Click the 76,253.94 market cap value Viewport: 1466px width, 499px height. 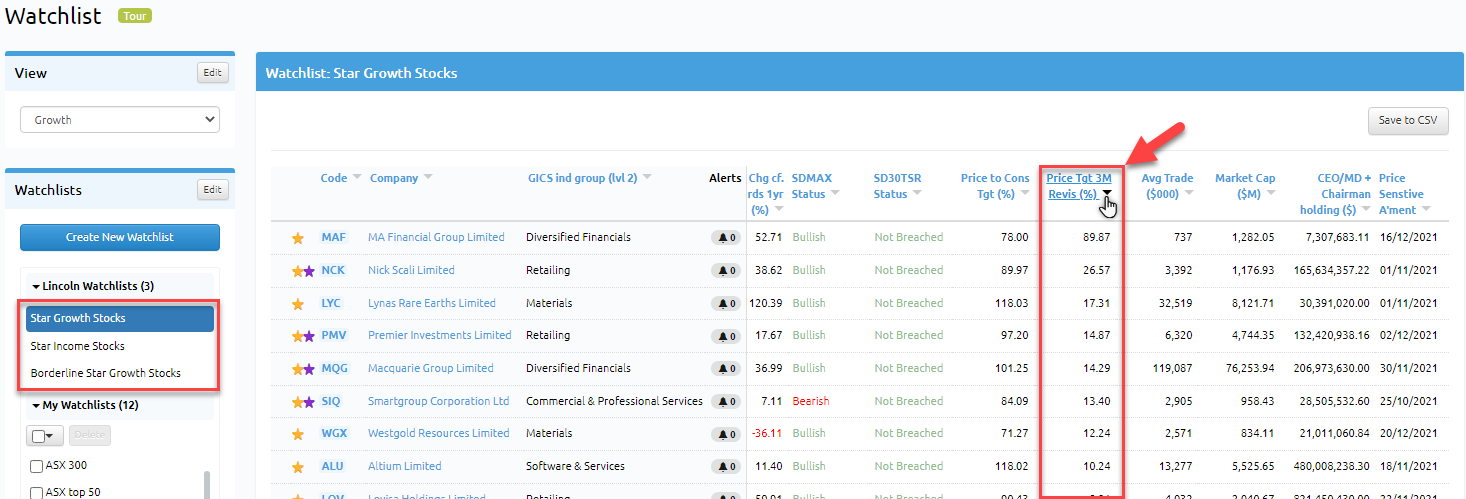[1250, 369]
